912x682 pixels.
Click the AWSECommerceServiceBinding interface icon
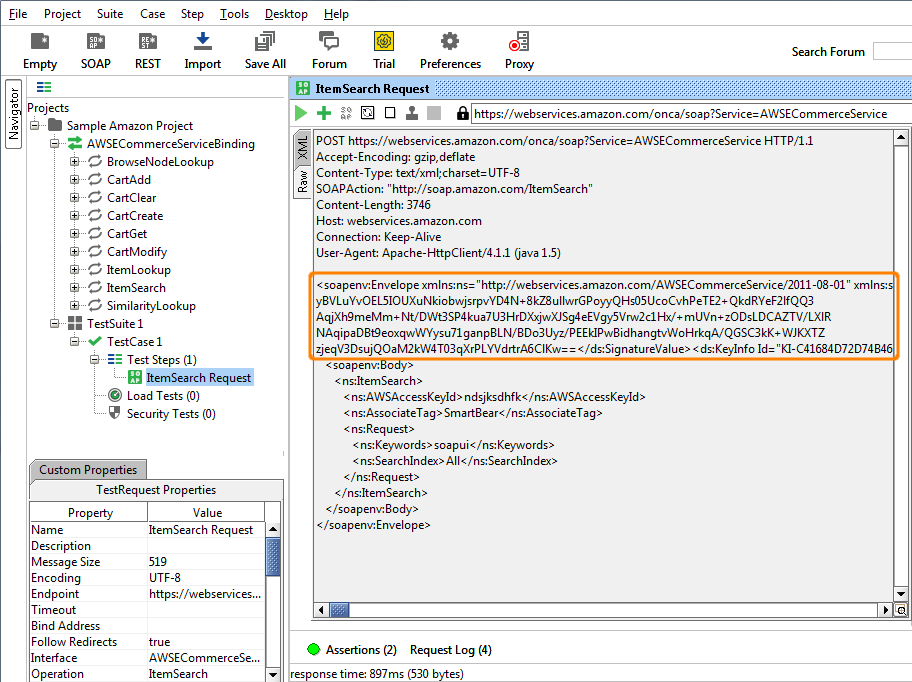tap(75, 143)
